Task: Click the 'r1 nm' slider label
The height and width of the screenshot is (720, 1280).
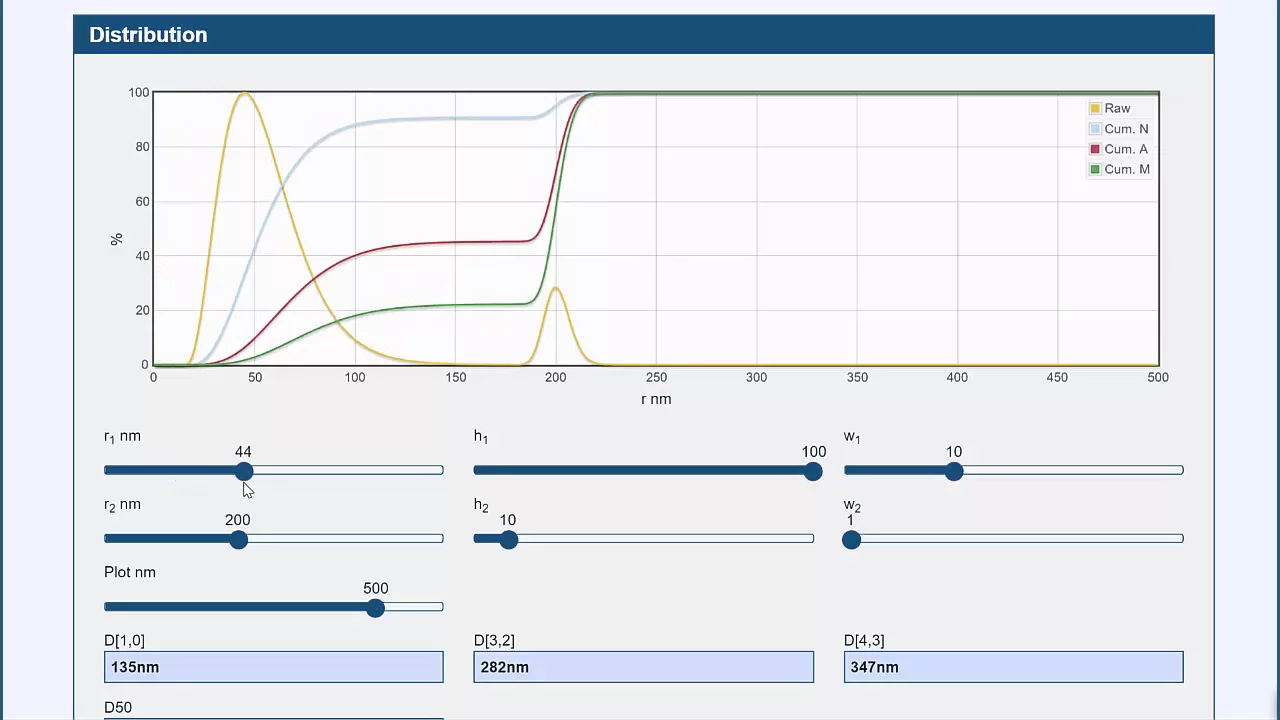Action: pyautogui.click(x=122, y=437)
